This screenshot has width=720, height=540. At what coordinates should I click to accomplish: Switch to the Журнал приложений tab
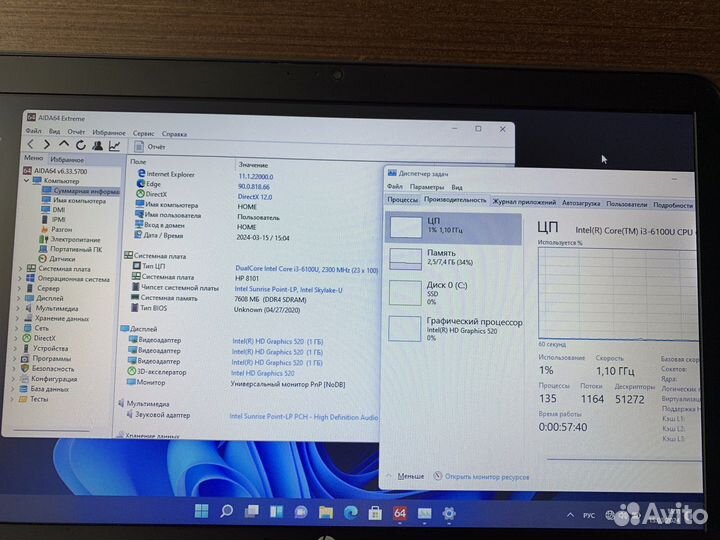coord(524,202)
